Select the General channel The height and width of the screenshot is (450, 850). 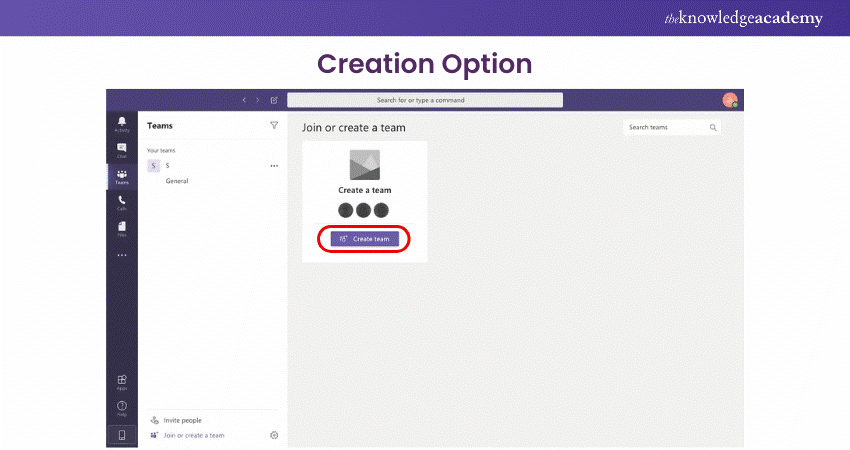point(177,181)
